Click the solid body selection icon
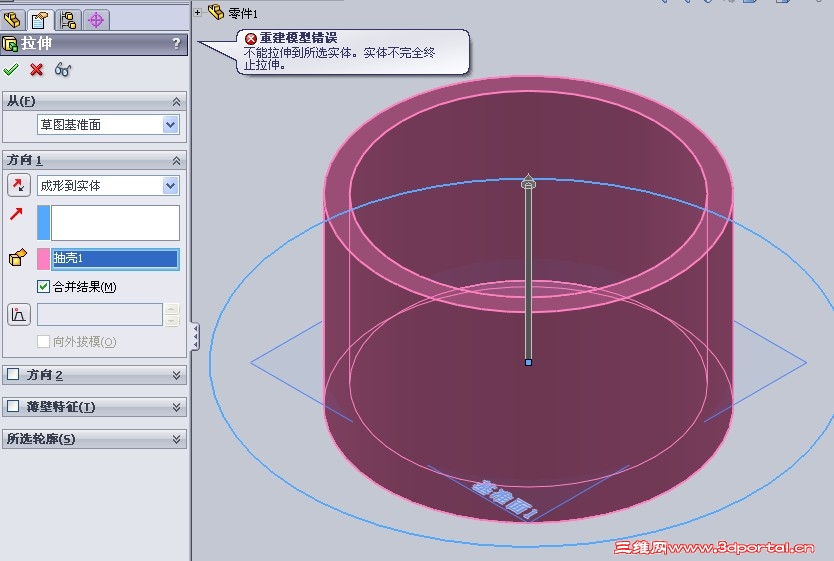834x561 pixels. coord(18,257)
